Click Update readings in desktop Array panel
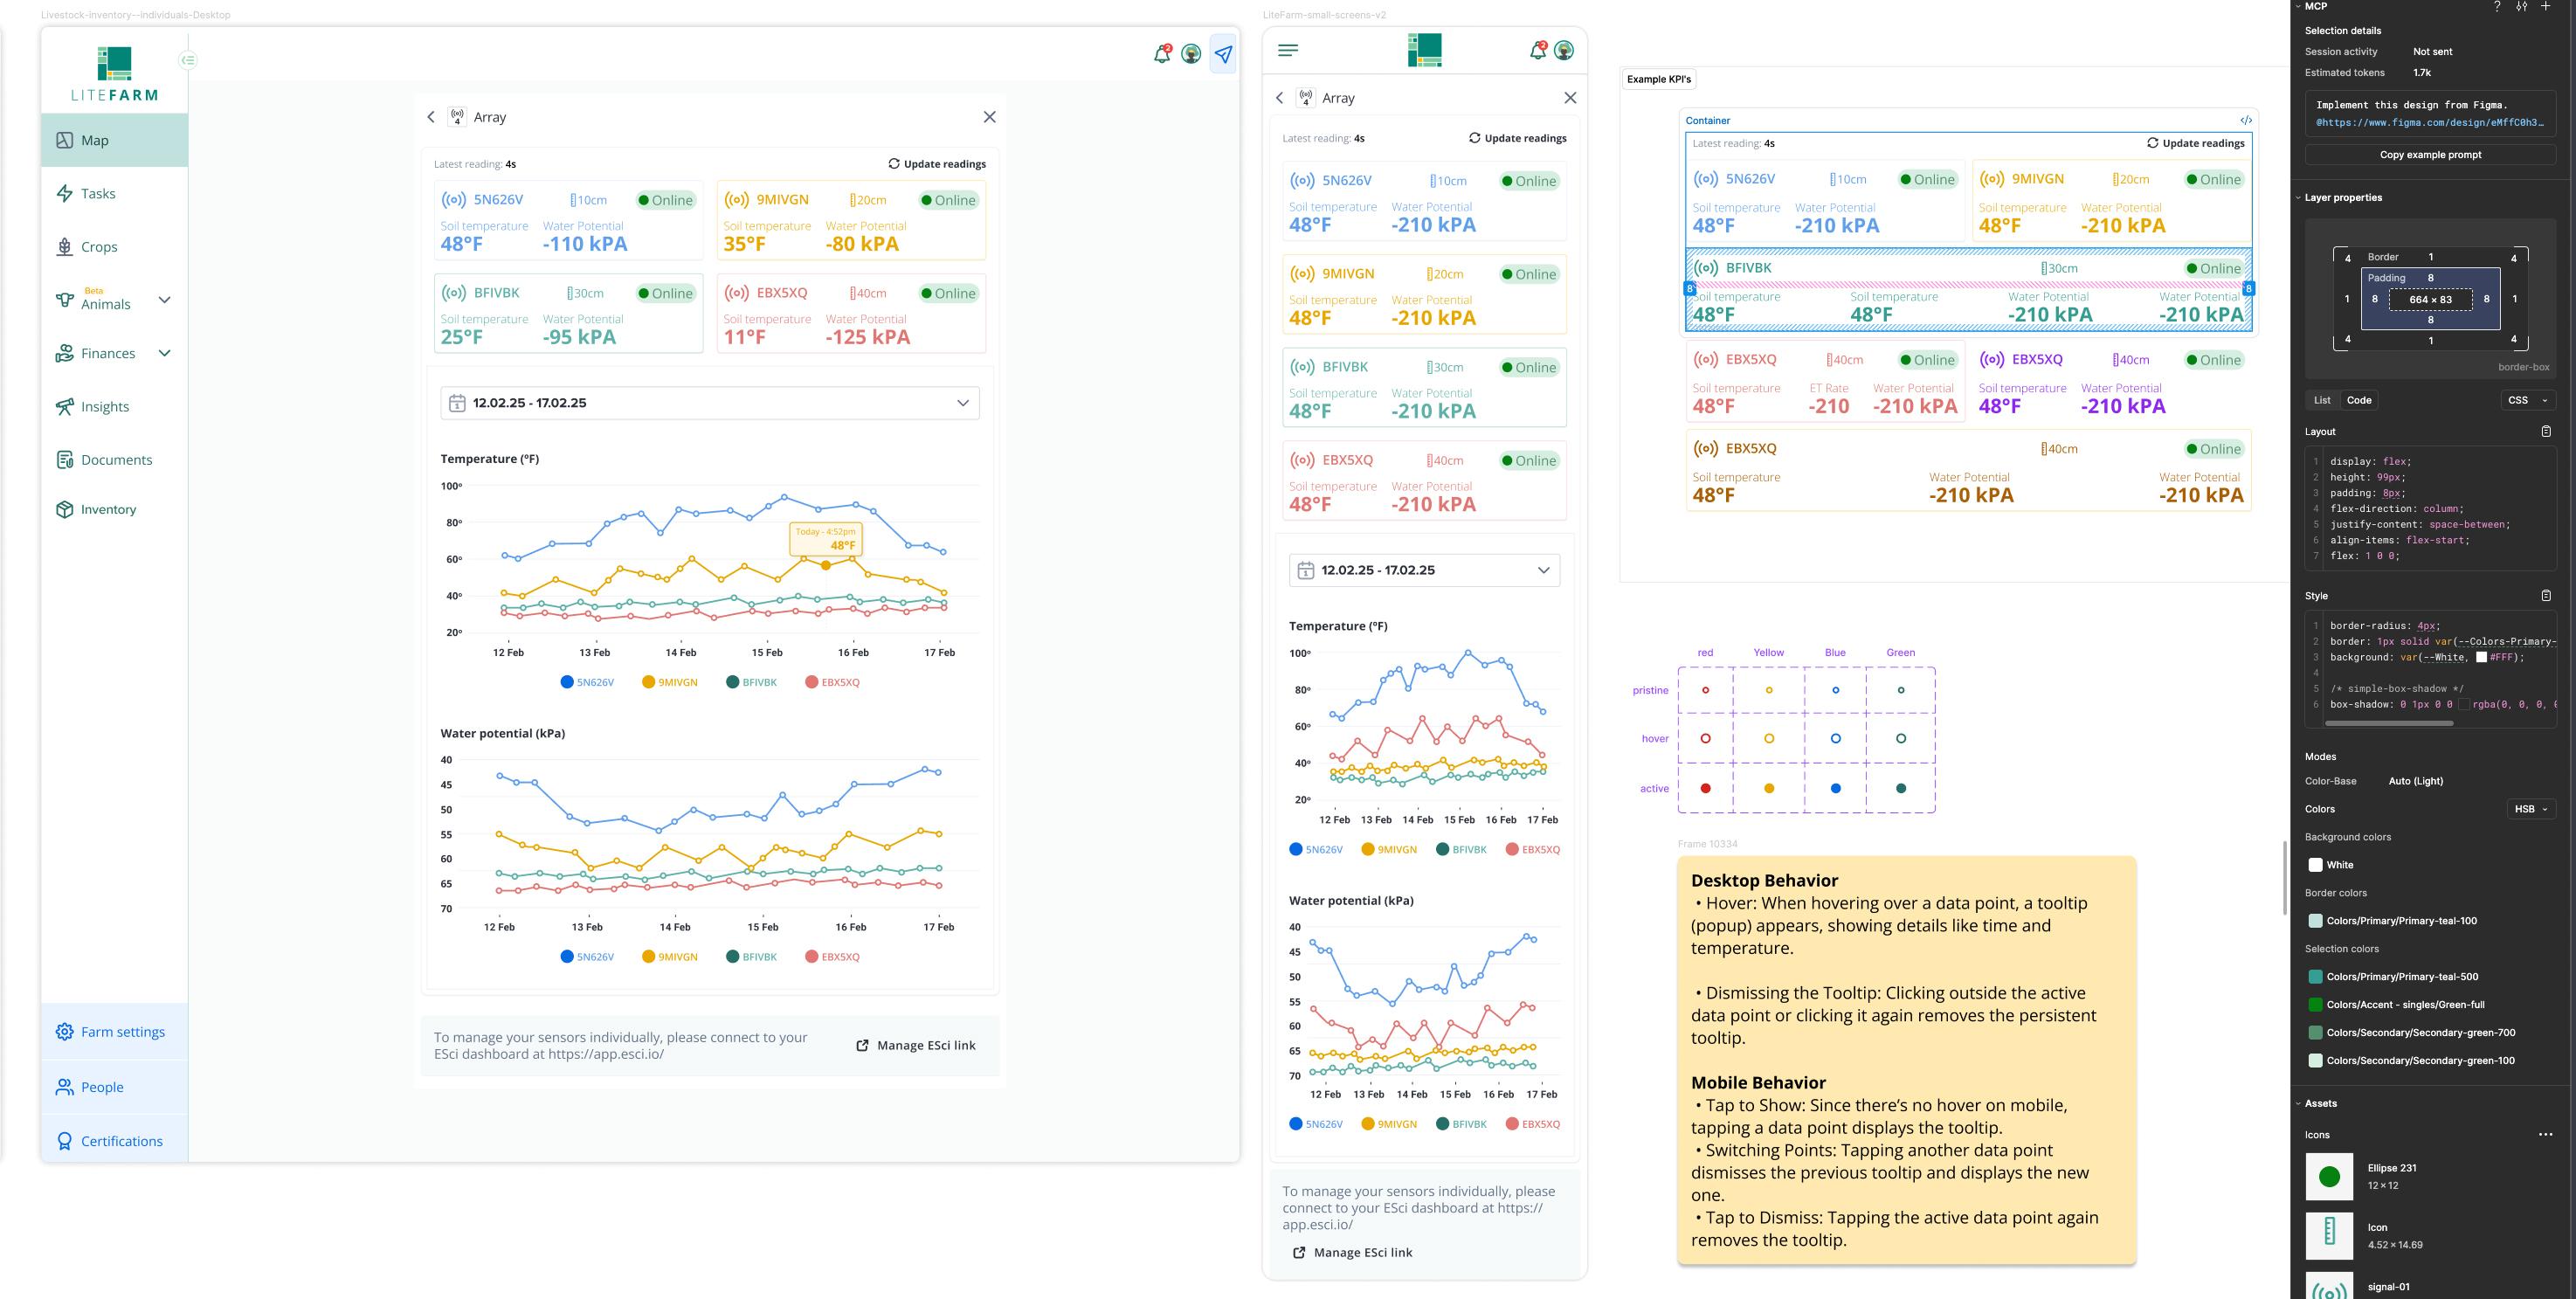 pyautogui.click(x=937, y=164)
